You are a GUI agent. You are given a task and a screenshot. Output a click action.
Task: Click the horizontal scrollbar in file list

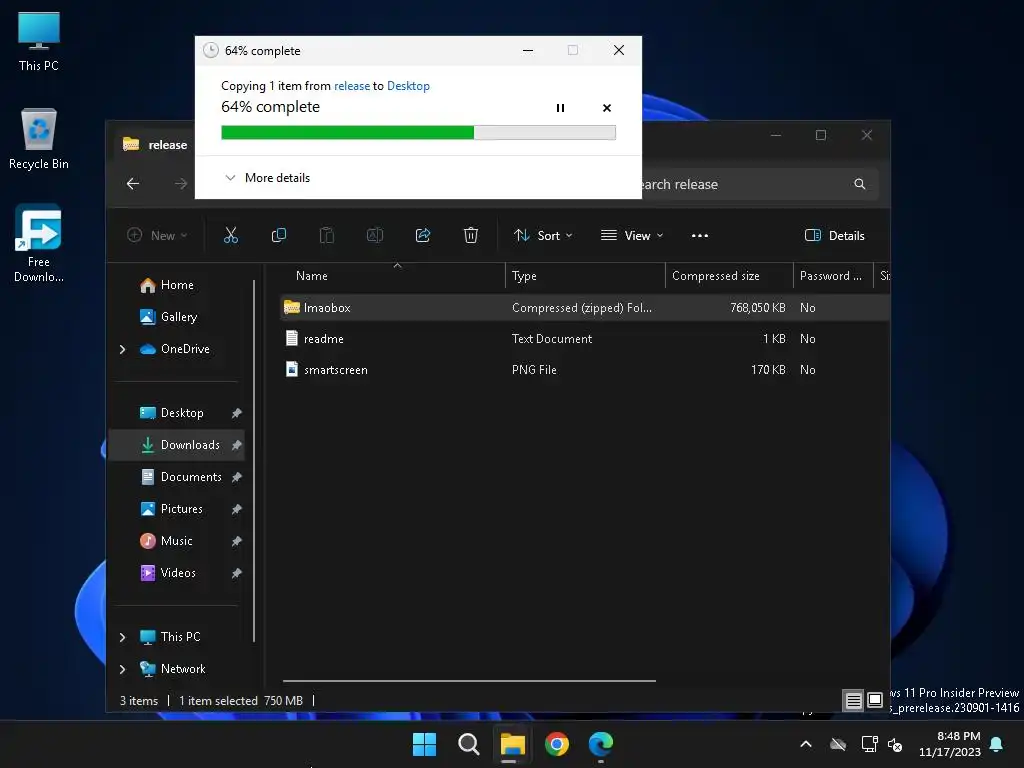(x=469, y=681)
